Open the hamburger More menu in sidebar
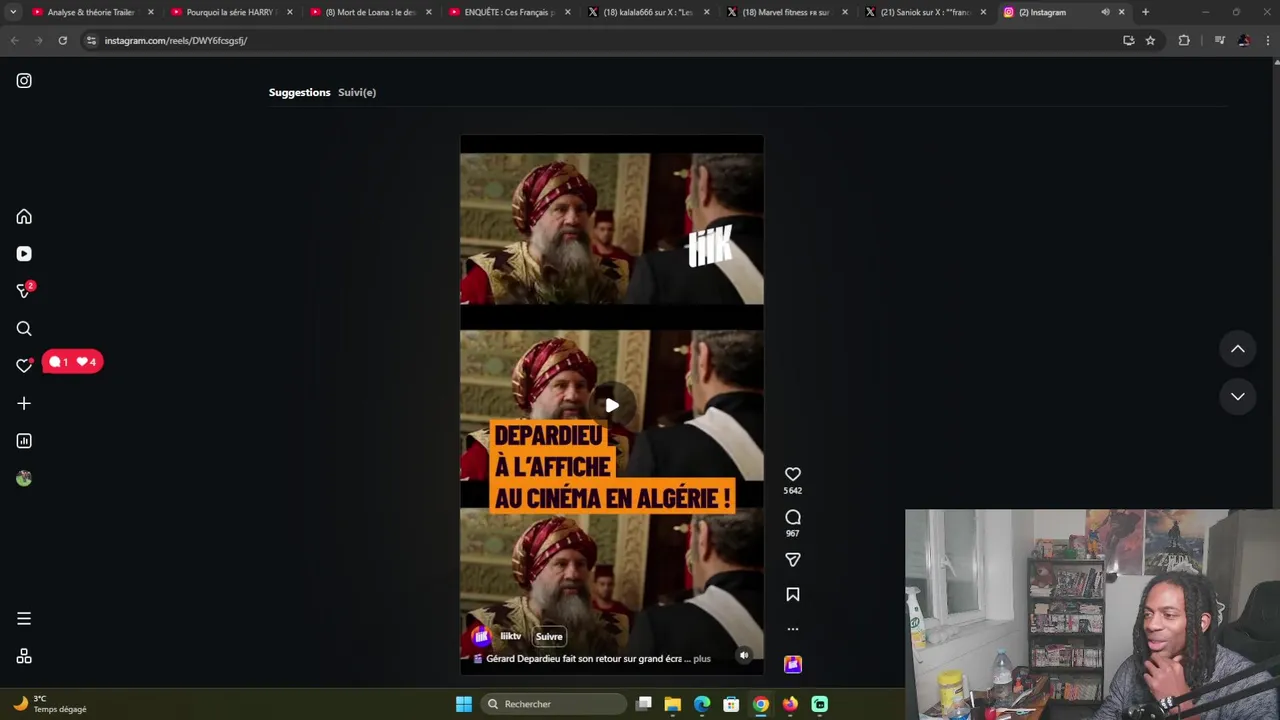 click(24, 619)
